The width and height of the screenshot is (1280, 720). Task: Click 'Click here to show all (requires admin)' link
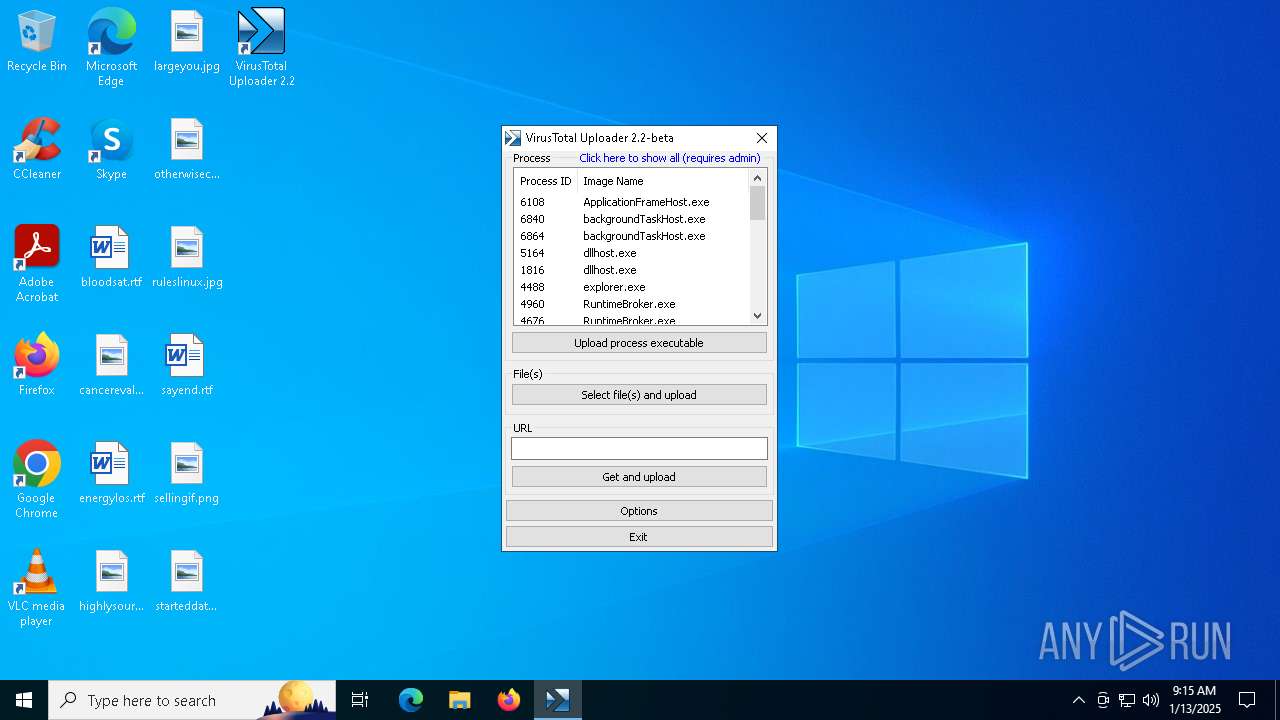(670, 158)
